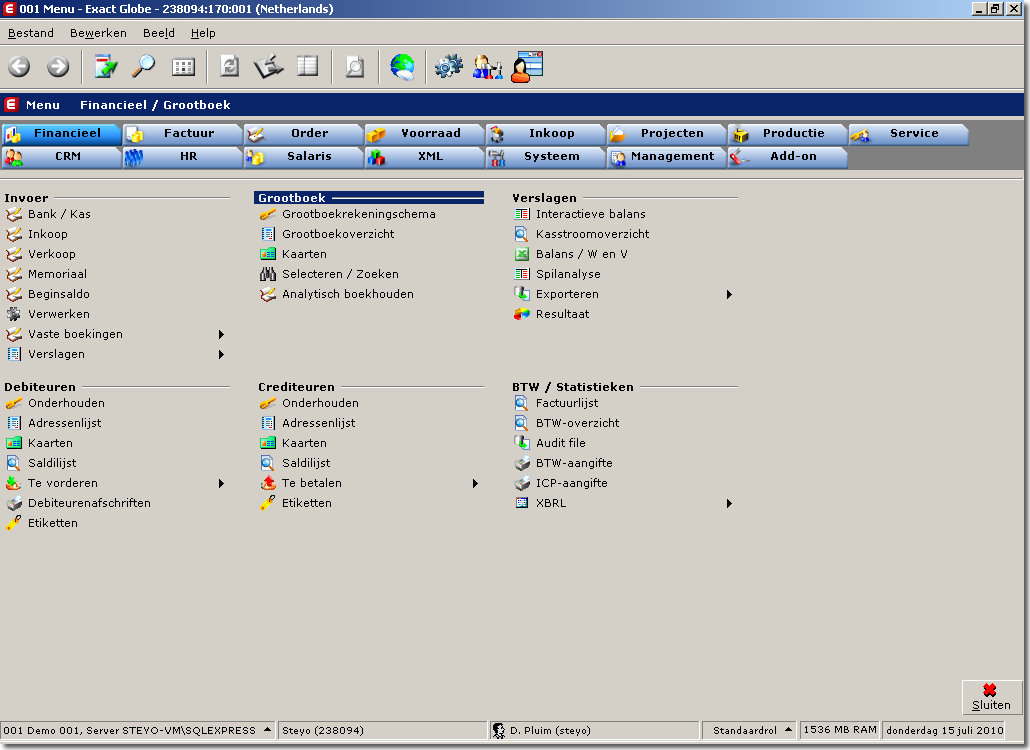Screen dimensions: 1030x750
Task: Expand the Exporteren submenu arrow
Action: [x=729, y=294]
